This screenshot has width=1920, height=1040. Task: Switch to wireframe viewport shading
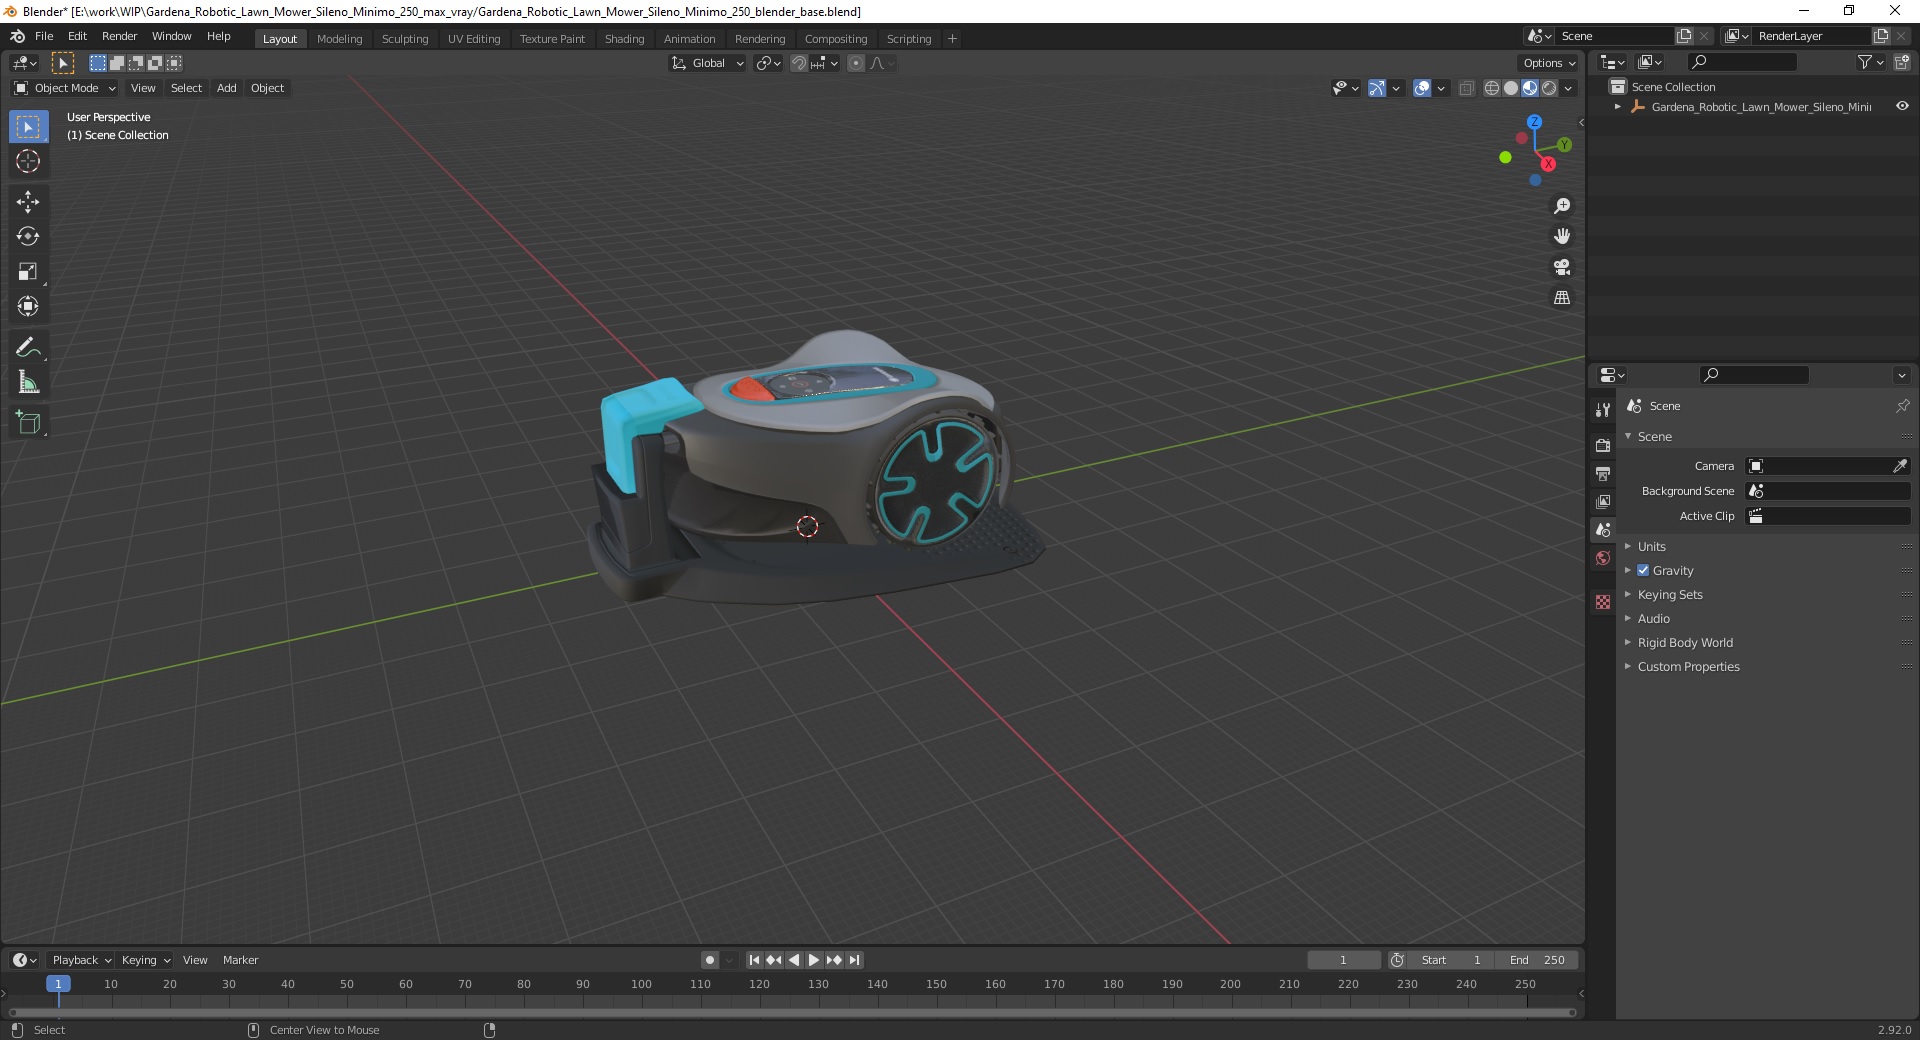point(1492,88)
